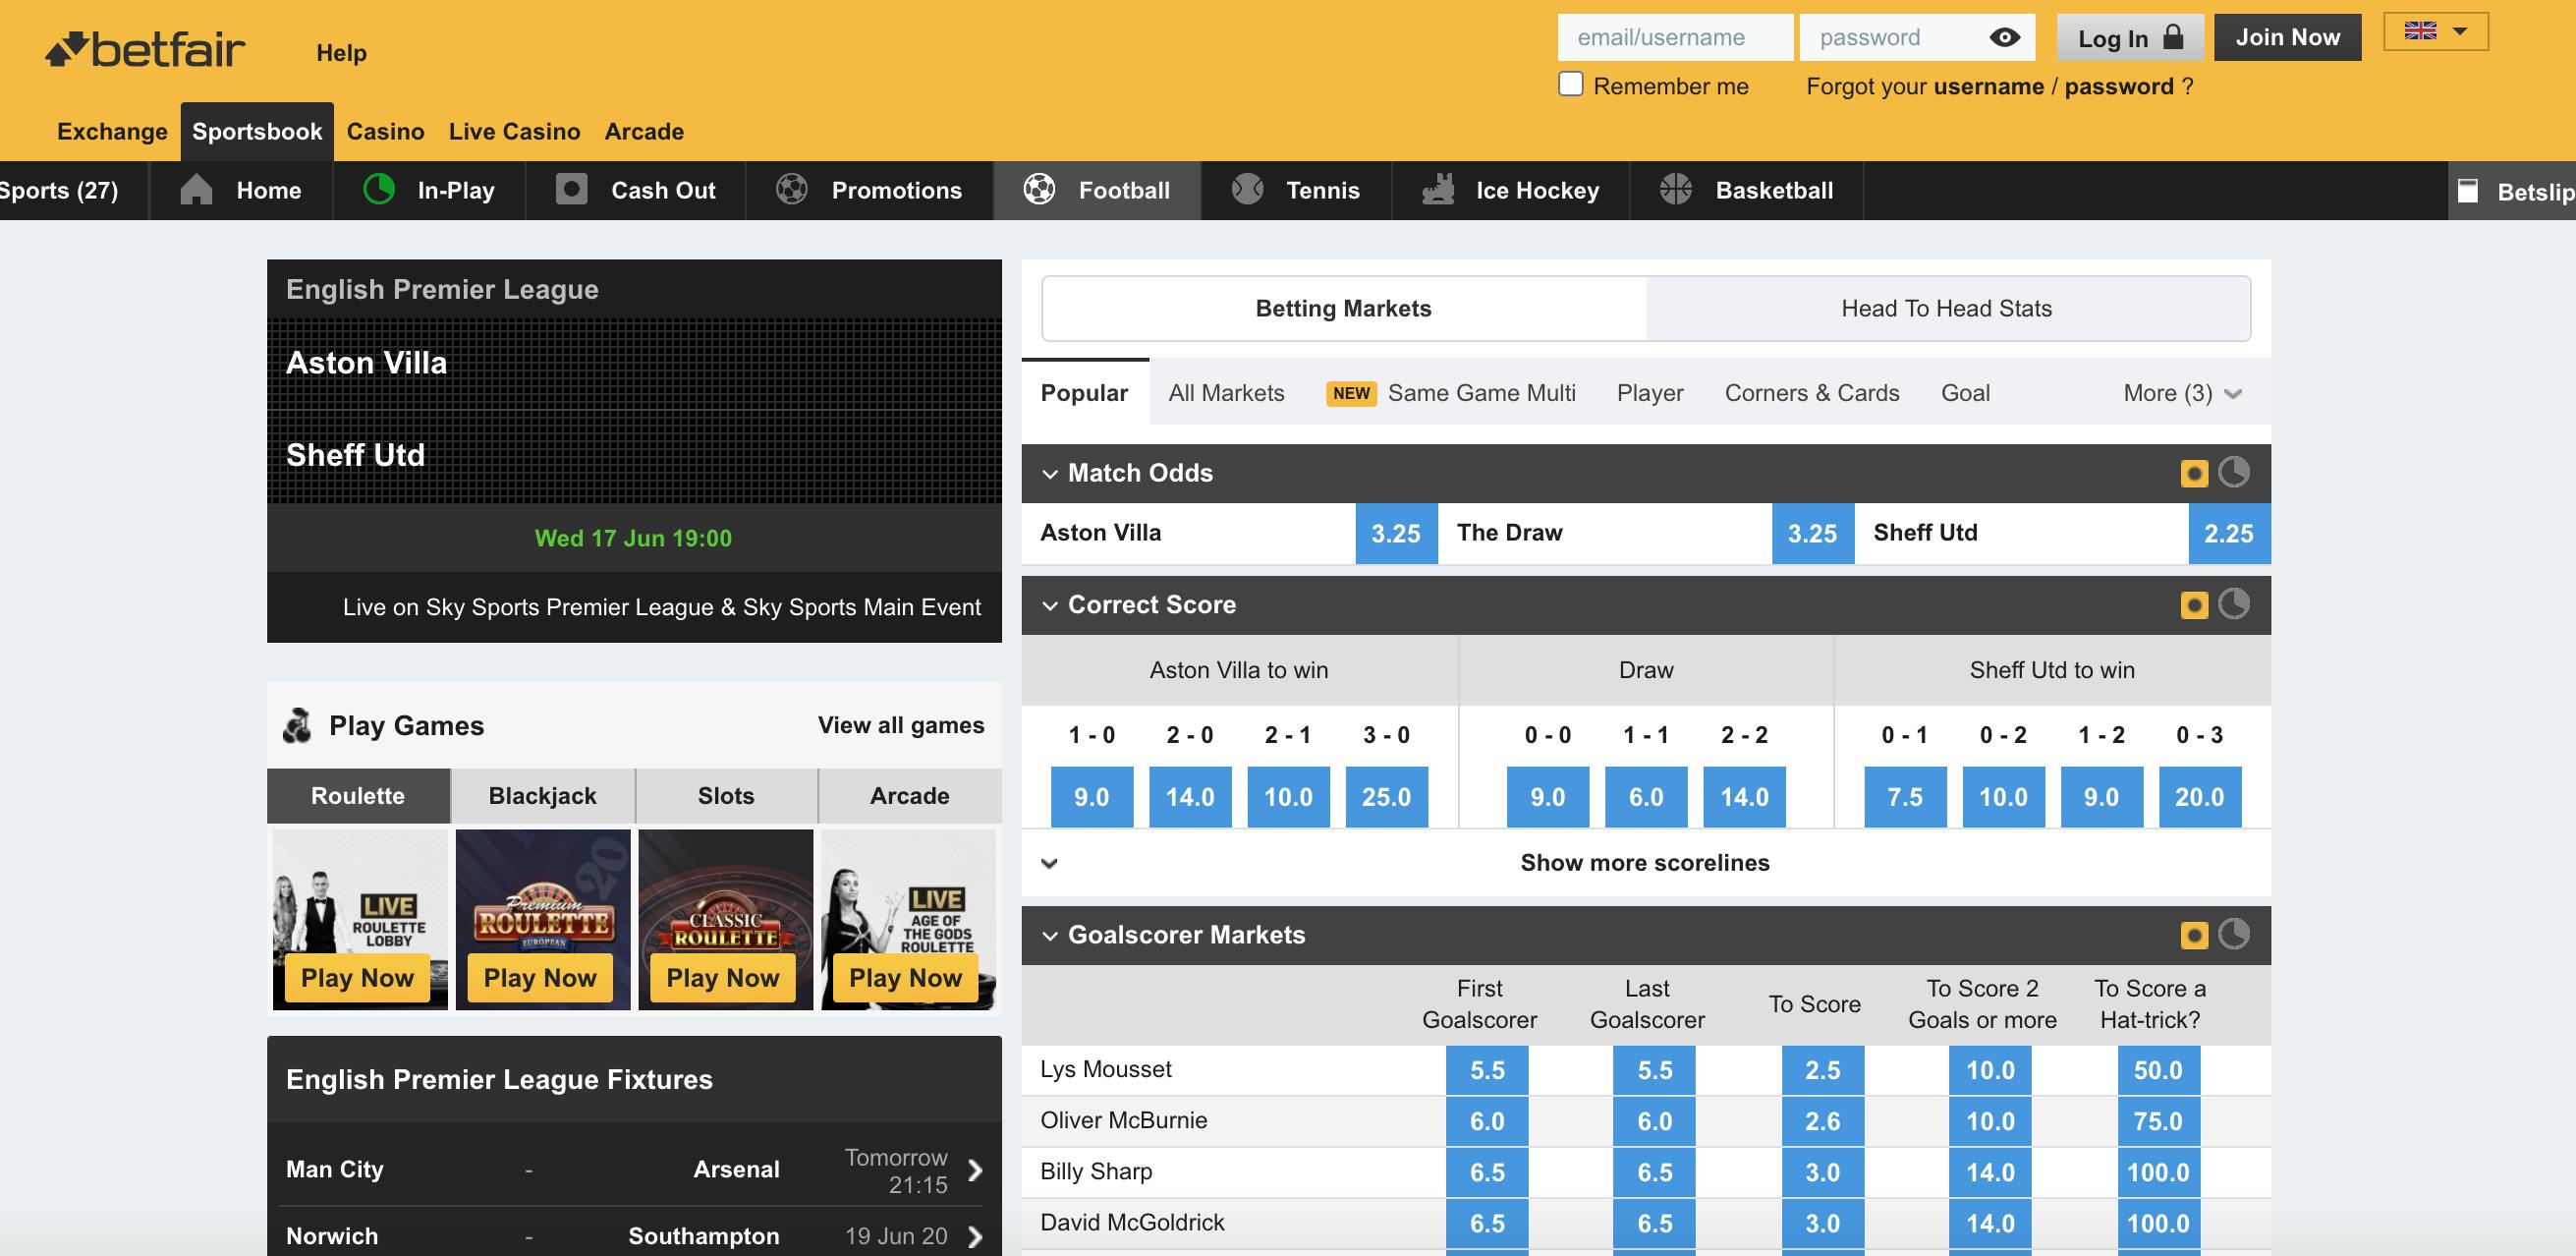Play Now on Live Roulette Lobby thumbnail
This screenshot has height=1256, width=2576.
[357, 978]
